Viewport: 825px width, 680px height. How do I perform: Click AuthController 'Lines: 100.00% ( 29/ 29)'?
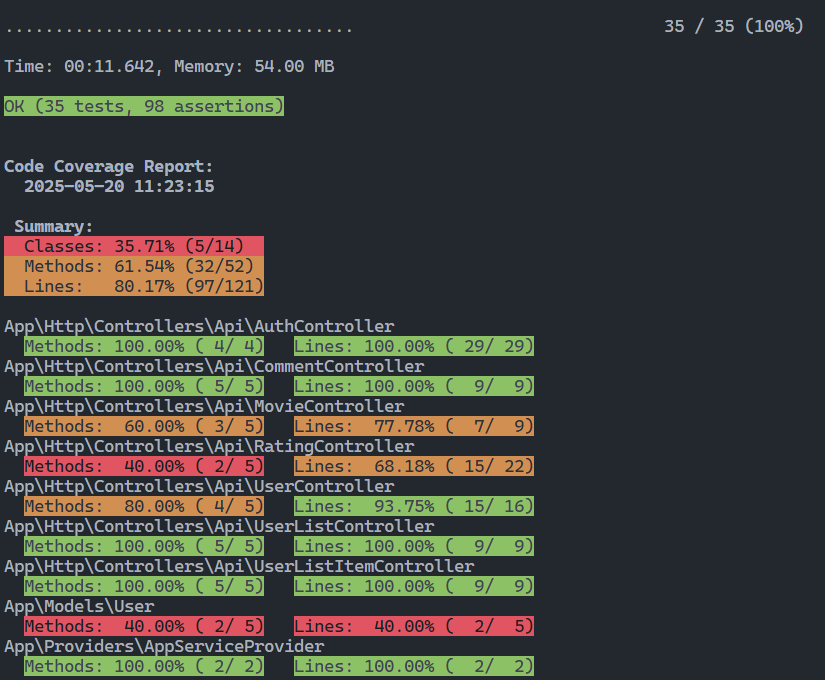click(x=414, y=346)
